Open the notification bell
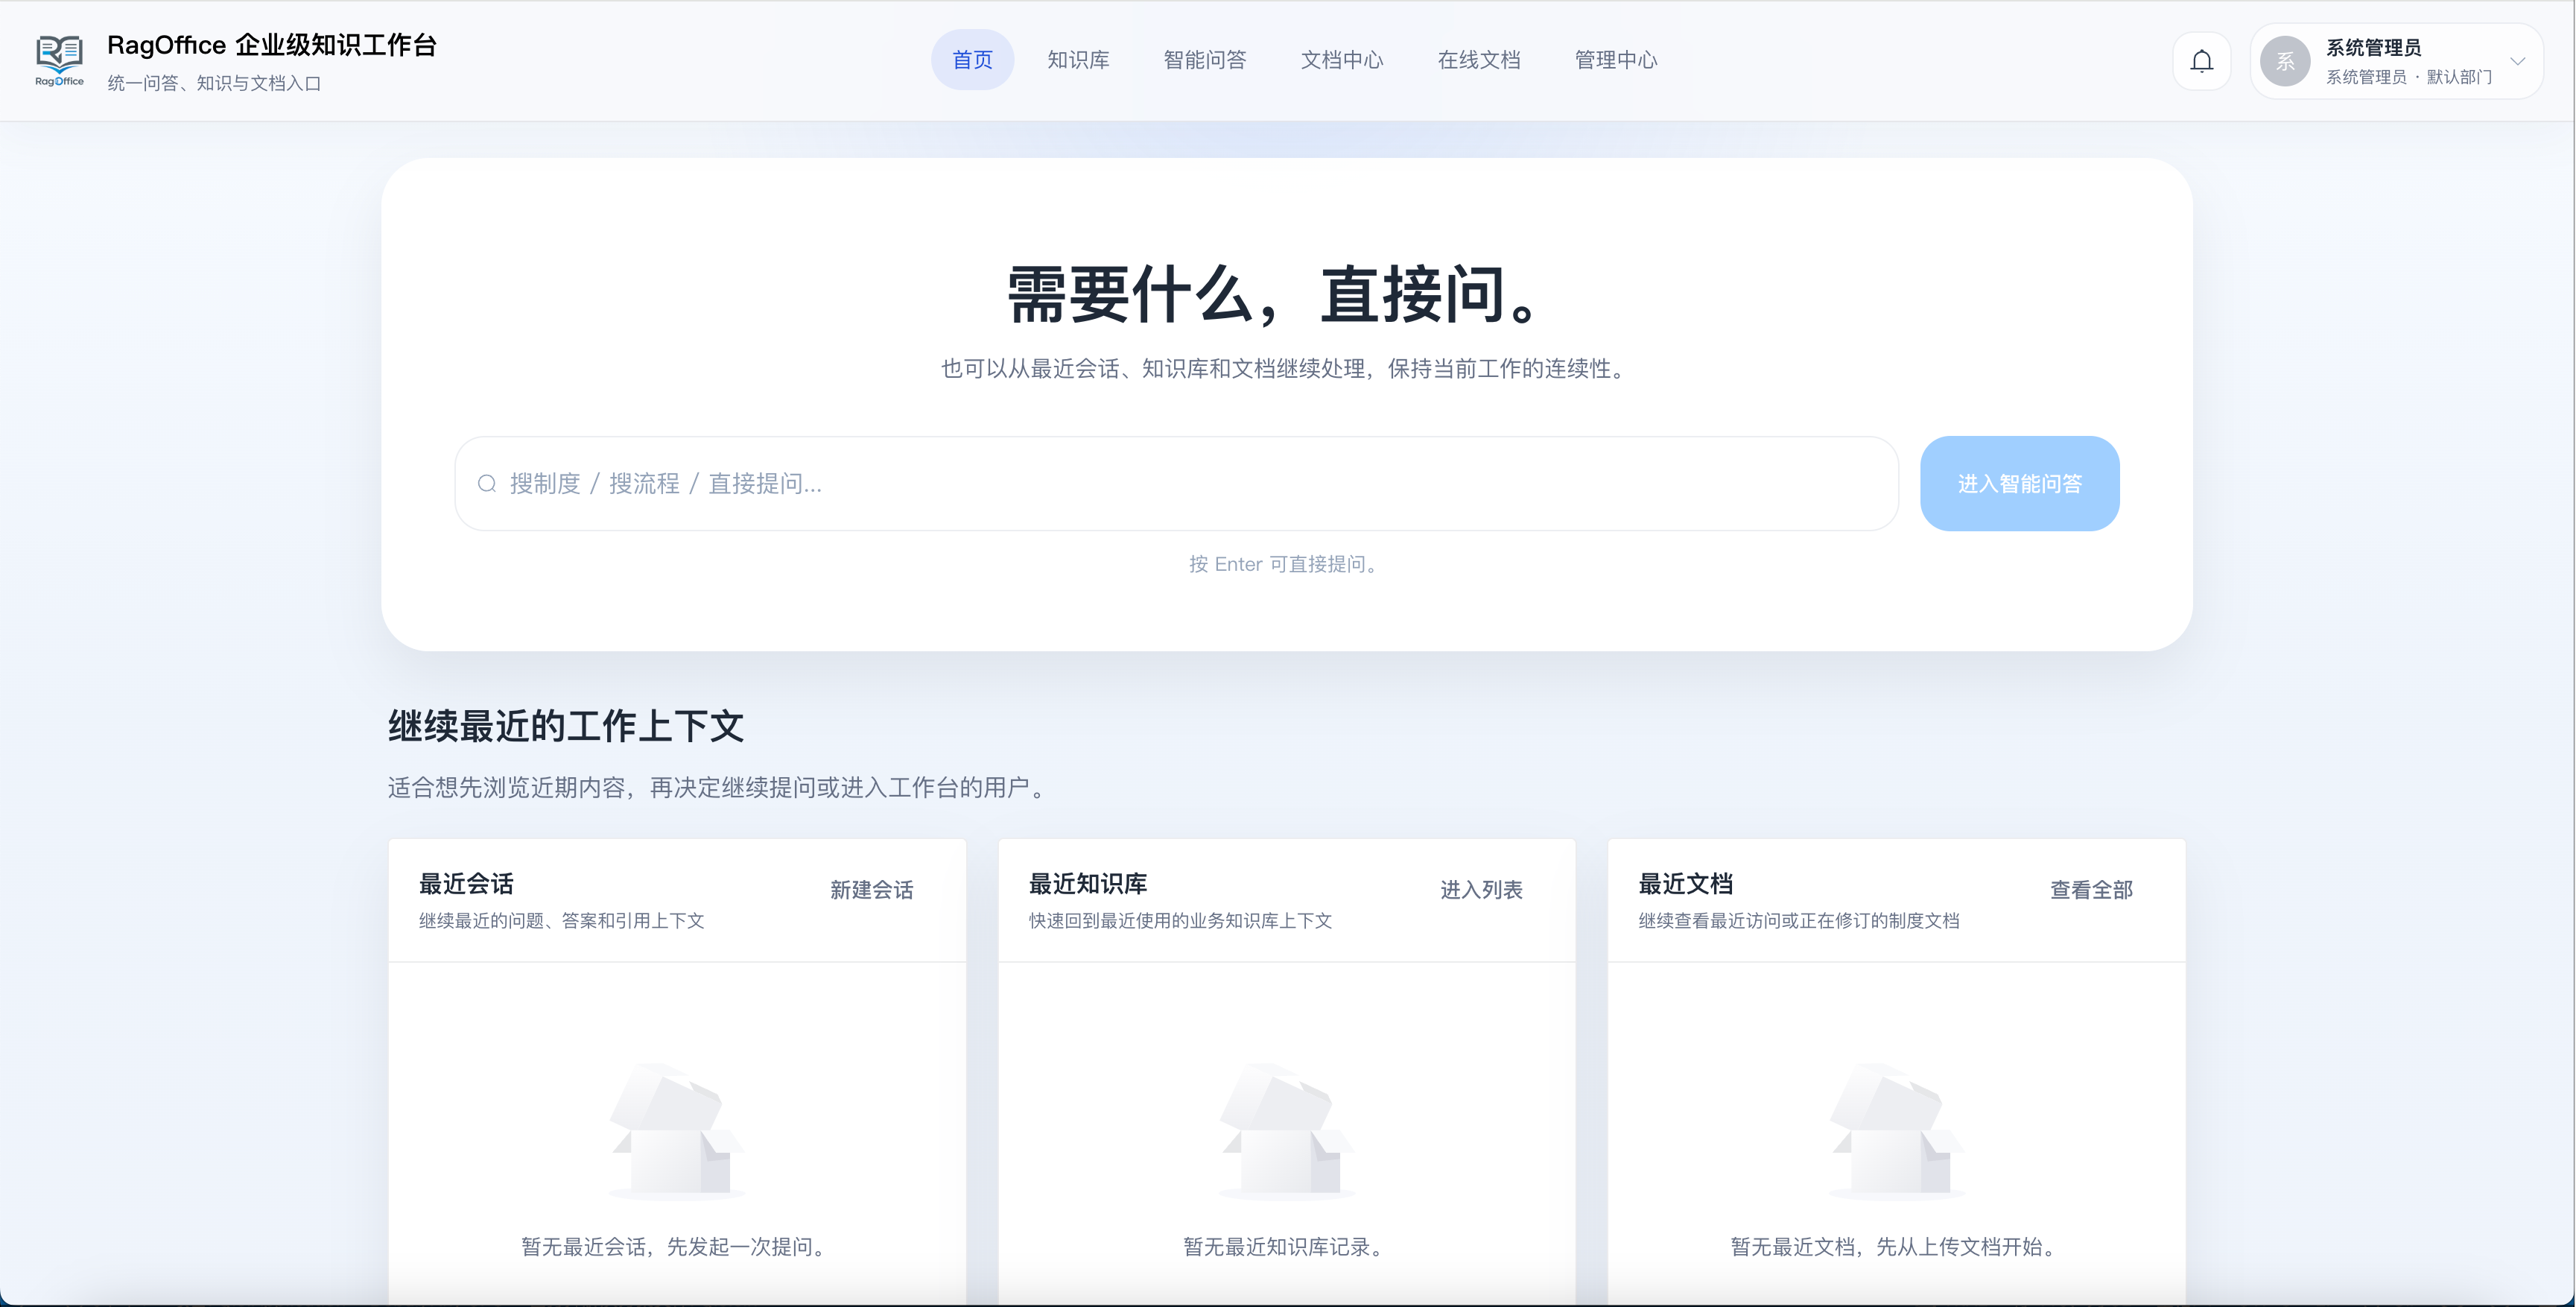The image size is (2576, 1307). 2201,61
